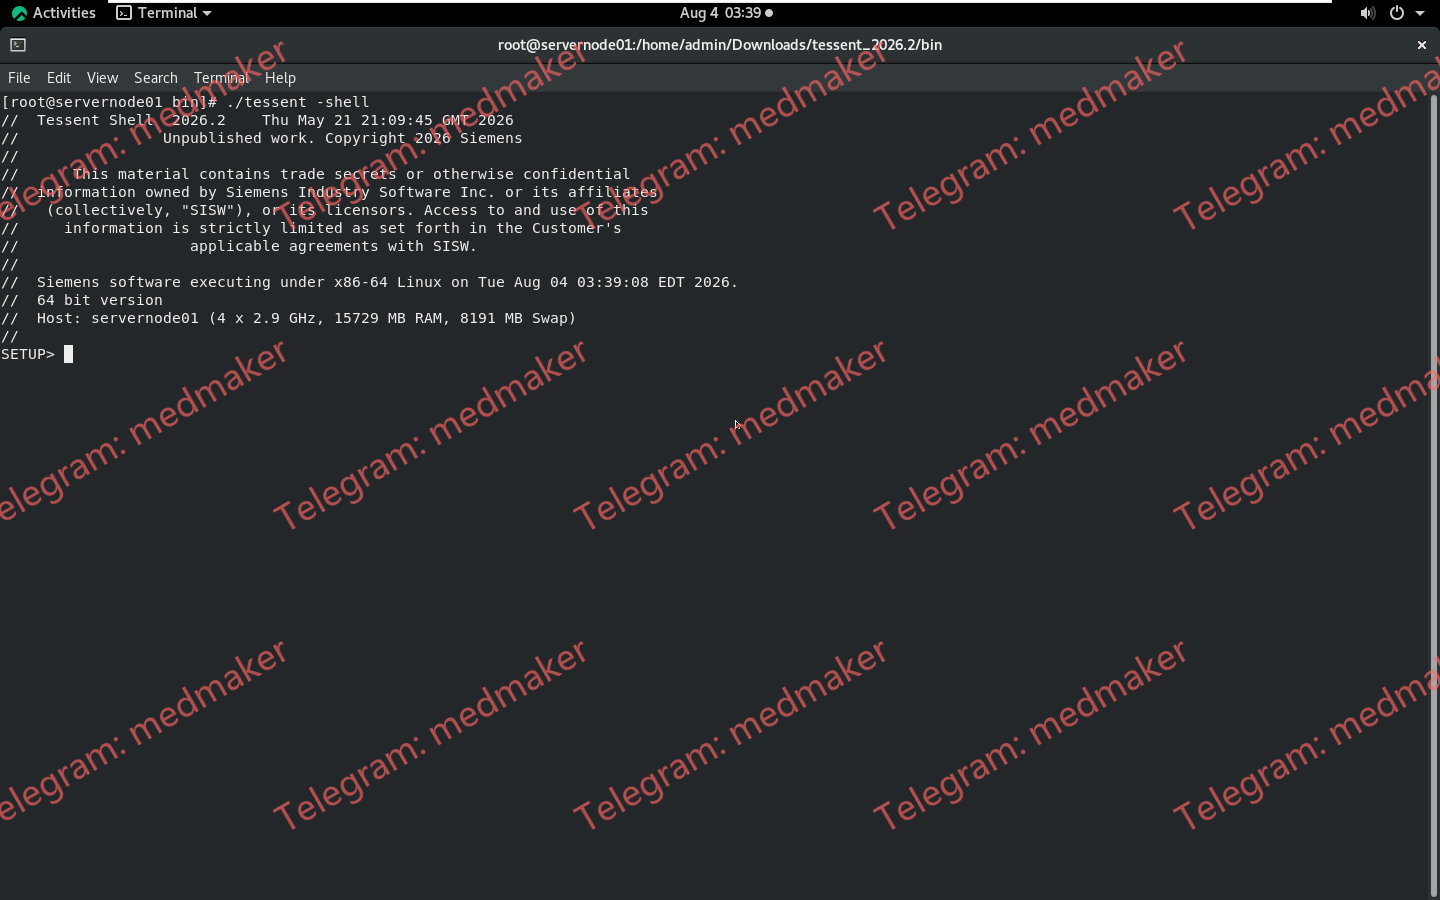
Task: Click the Terminal icon in top bar
Action: pyautogui.click(x=124, y=13)
